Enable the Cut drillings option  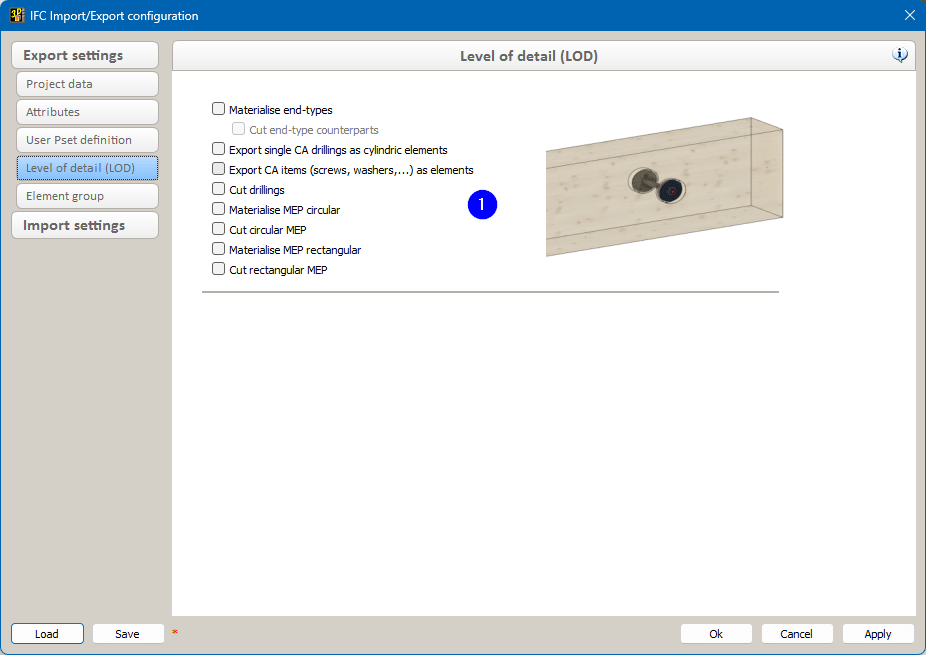coord(219,189)
